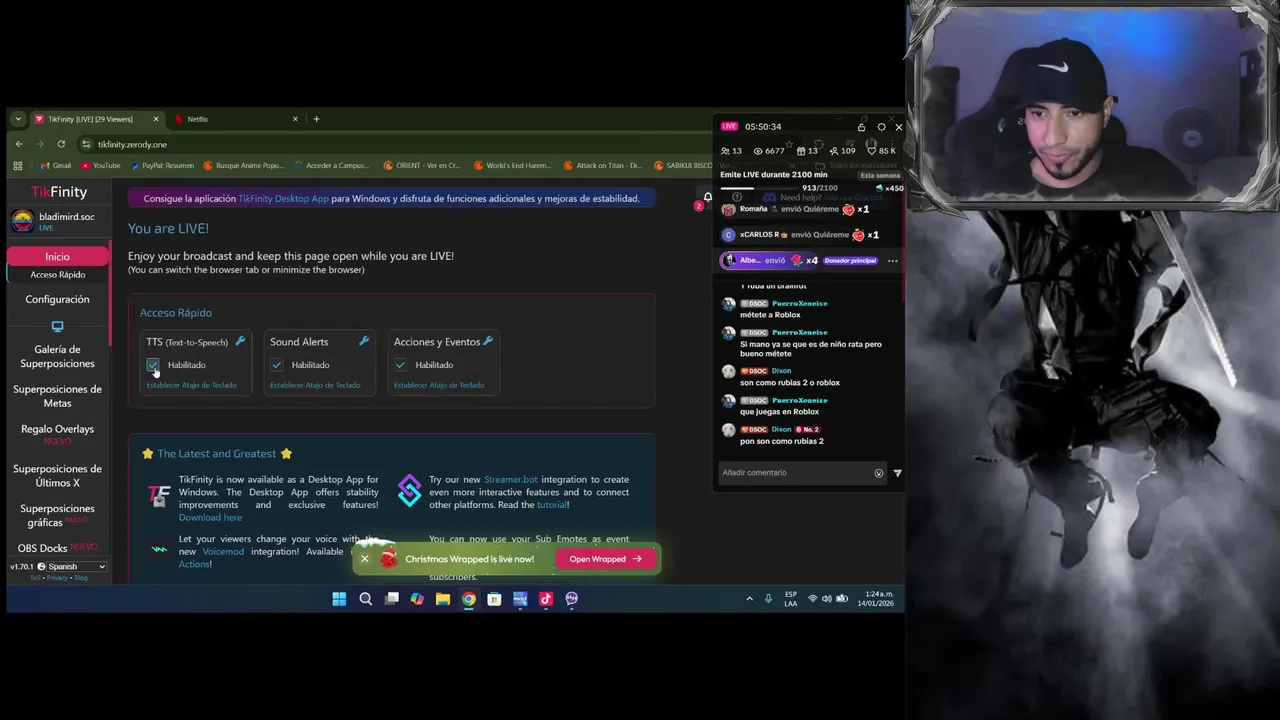Click Open Wrapped button
Image resolution: width=1280 pixels, height=720 pixels.
pyautogui.click(x=606, y=559)
